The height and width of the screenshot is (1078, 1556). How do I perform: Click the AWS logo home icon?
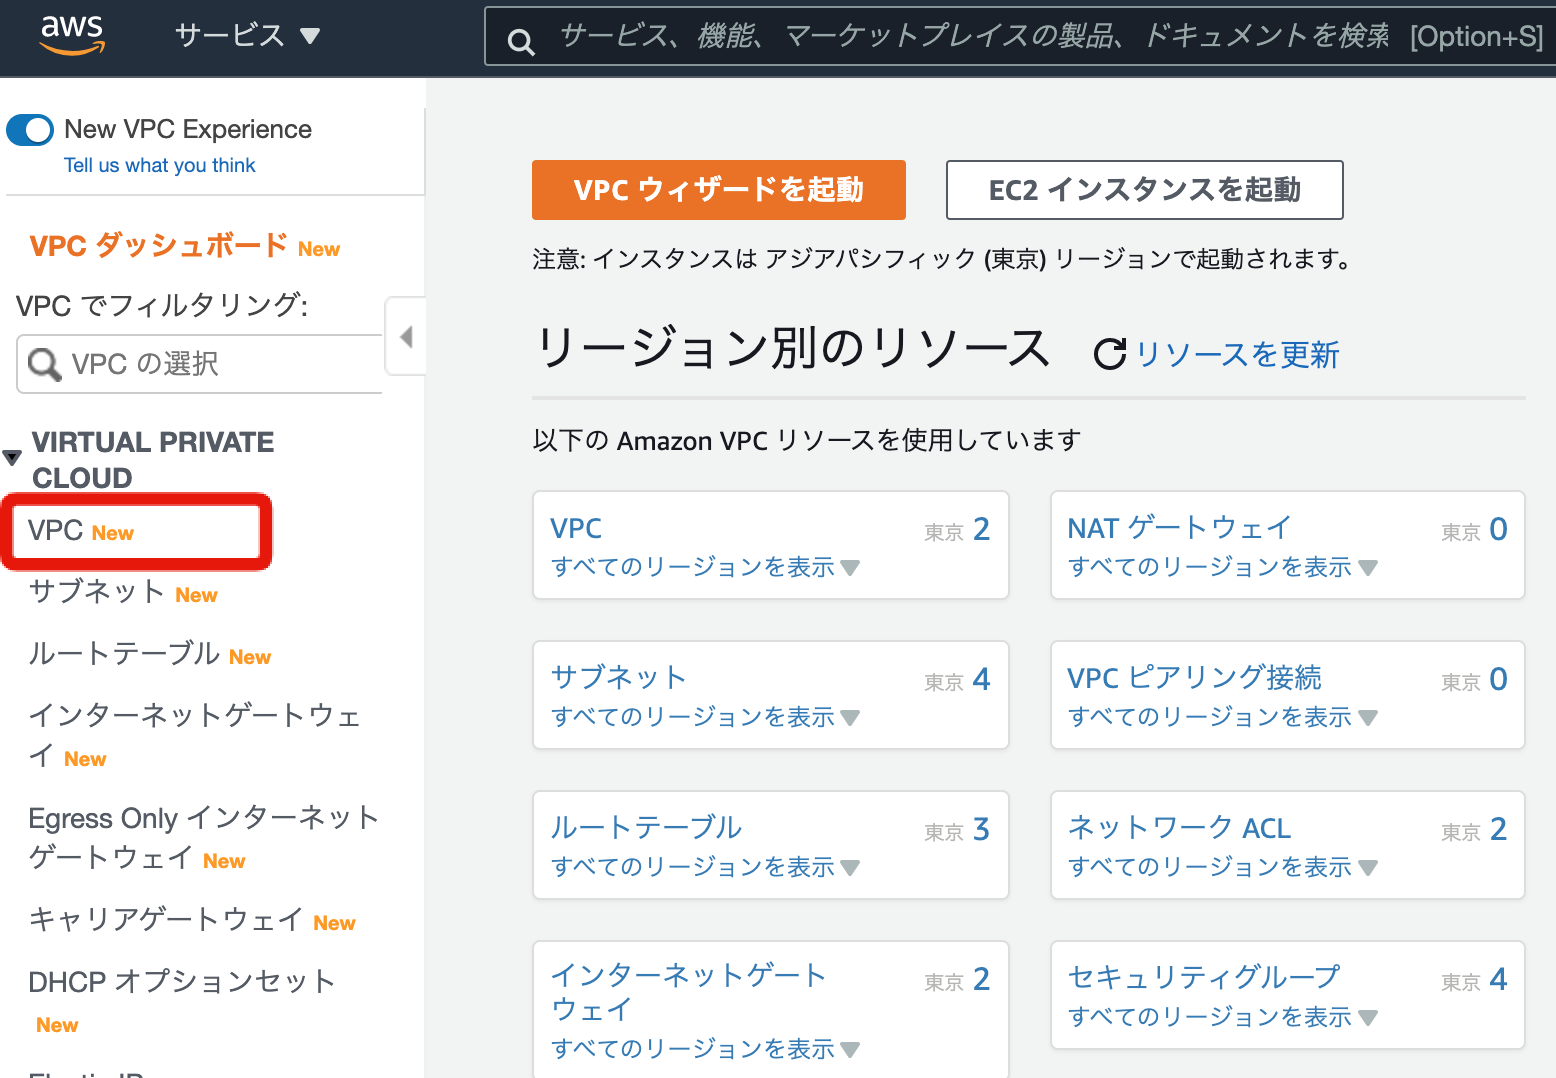[x=72, y=35]
